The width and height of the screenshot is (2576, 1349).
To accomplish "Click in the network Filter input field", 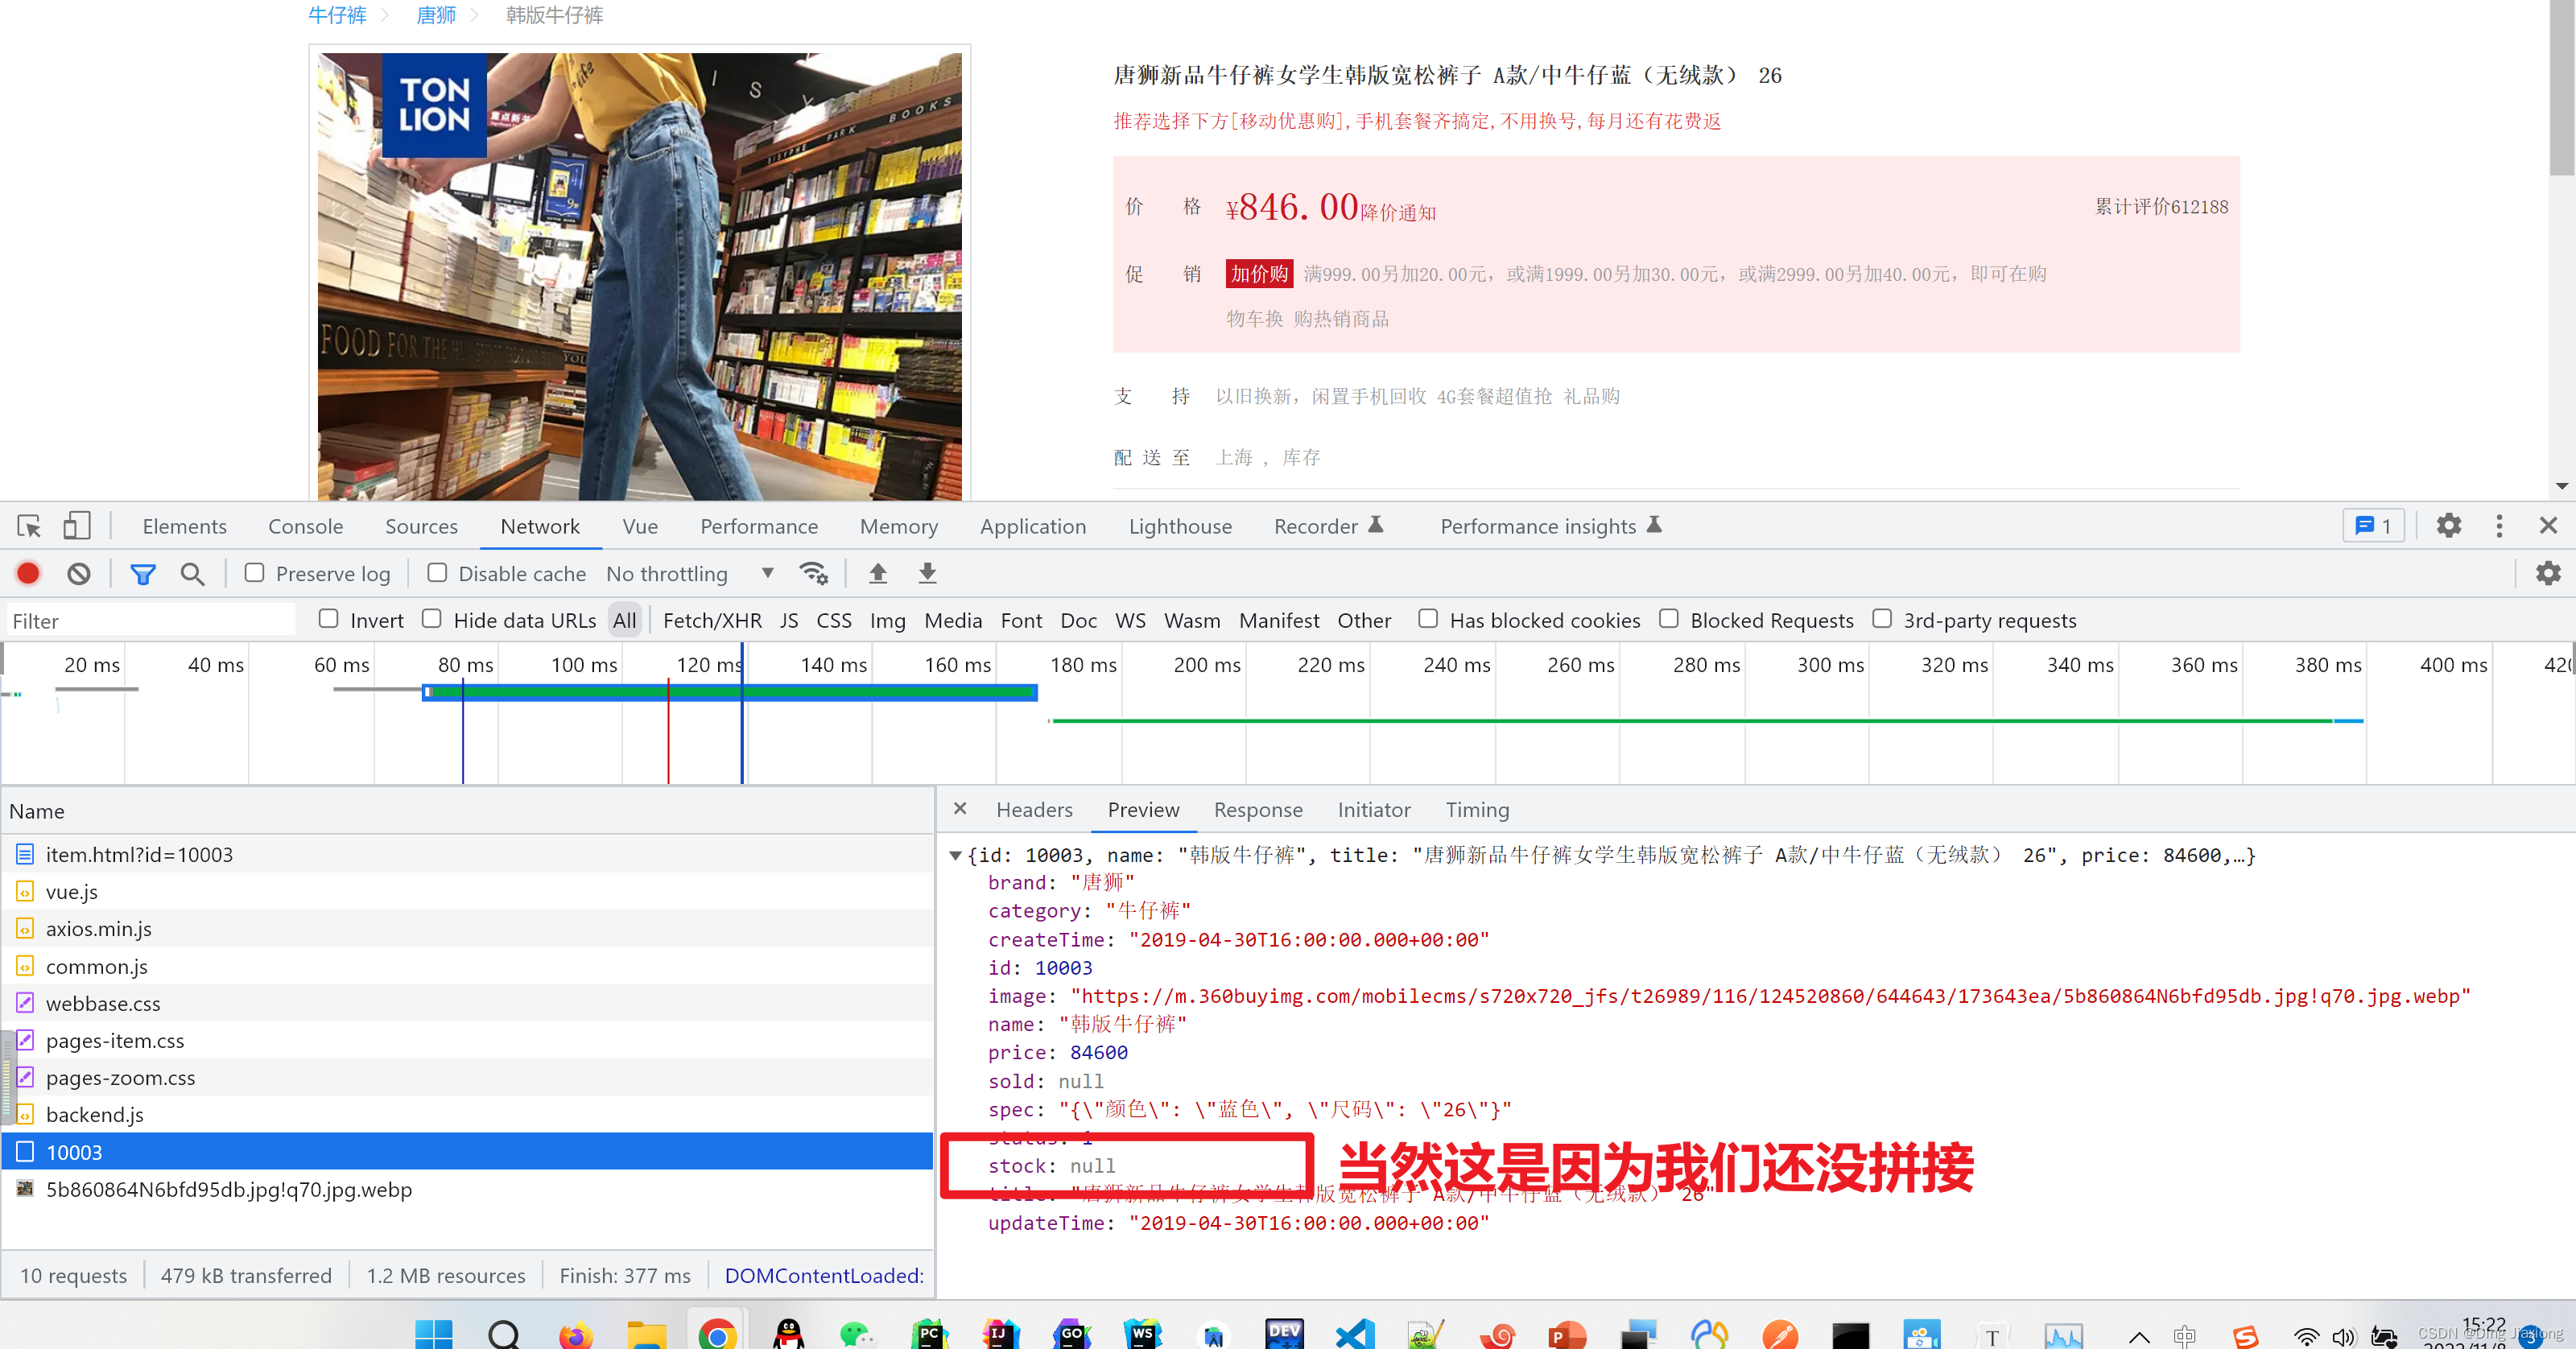I will tap(150, 620).
